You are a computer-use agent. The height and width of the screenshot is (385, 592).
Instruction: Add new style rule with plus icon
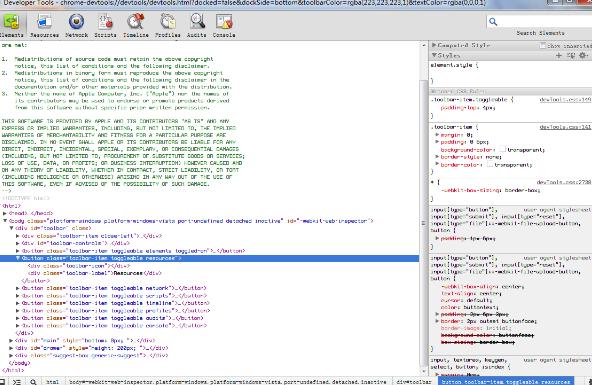click(x=559, y=55)
